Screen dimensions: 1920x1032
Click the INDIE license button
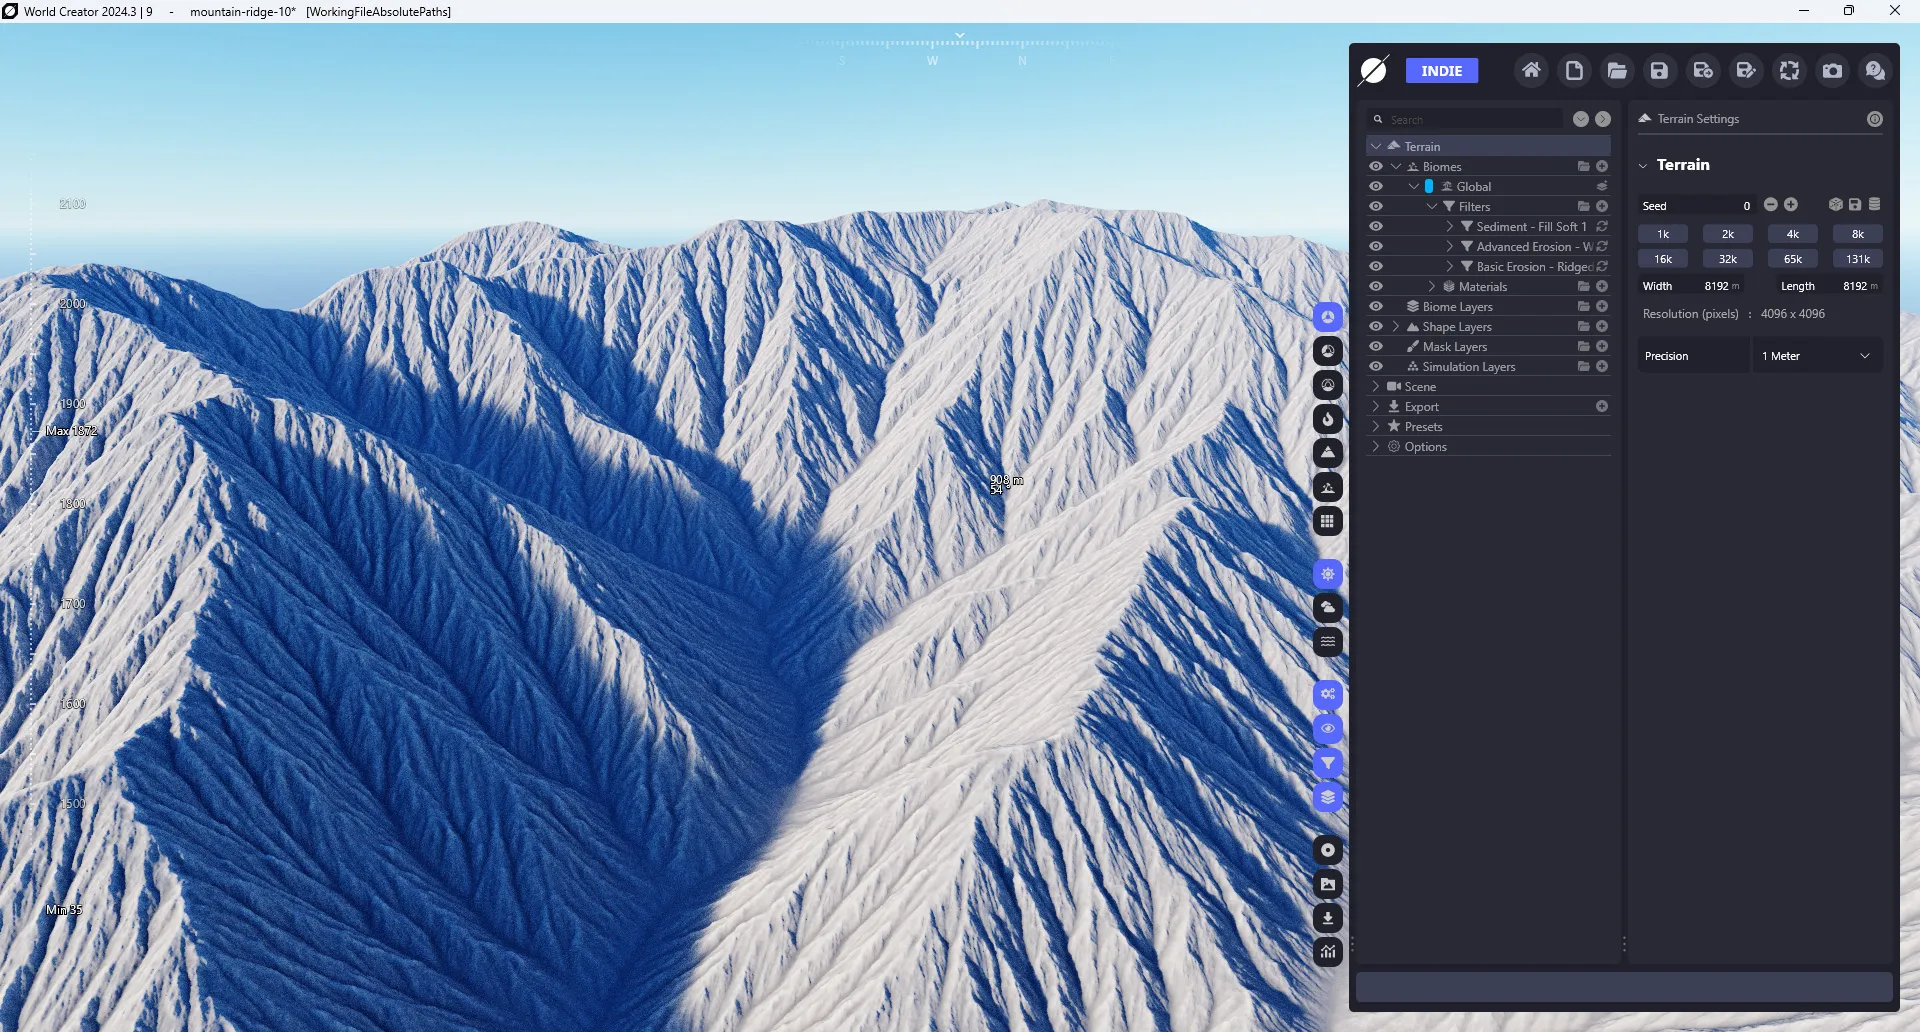coord(1442,71)
